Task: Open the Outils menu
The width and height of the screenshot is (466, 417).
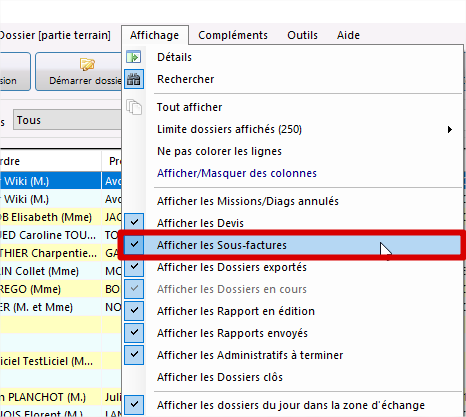Action: [x=302, y=35]
